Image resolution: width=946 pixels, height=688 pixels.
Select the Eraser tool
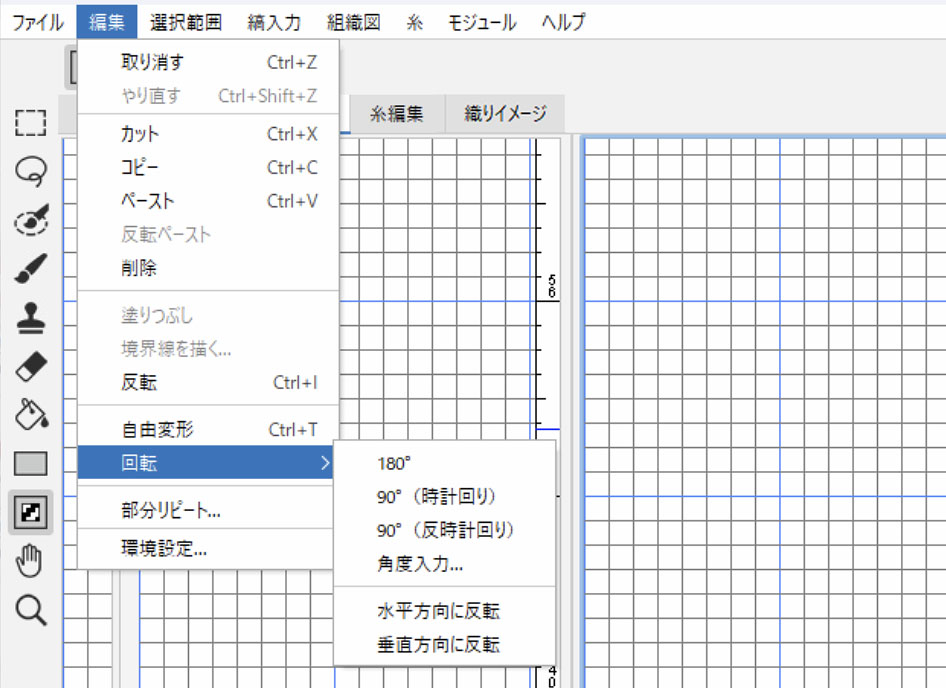tap(30, 366)
